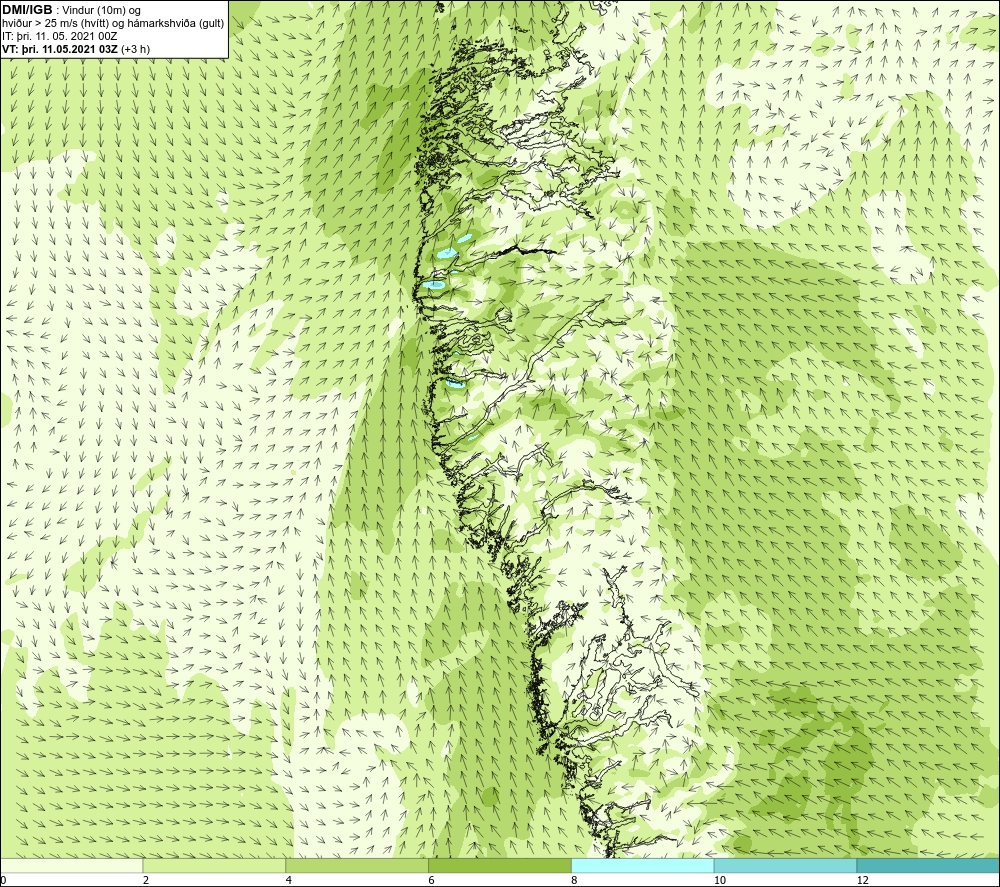Click the 6–8 m/s dark green legend band
Screen dimensions: 1000x887
[500, 865]
